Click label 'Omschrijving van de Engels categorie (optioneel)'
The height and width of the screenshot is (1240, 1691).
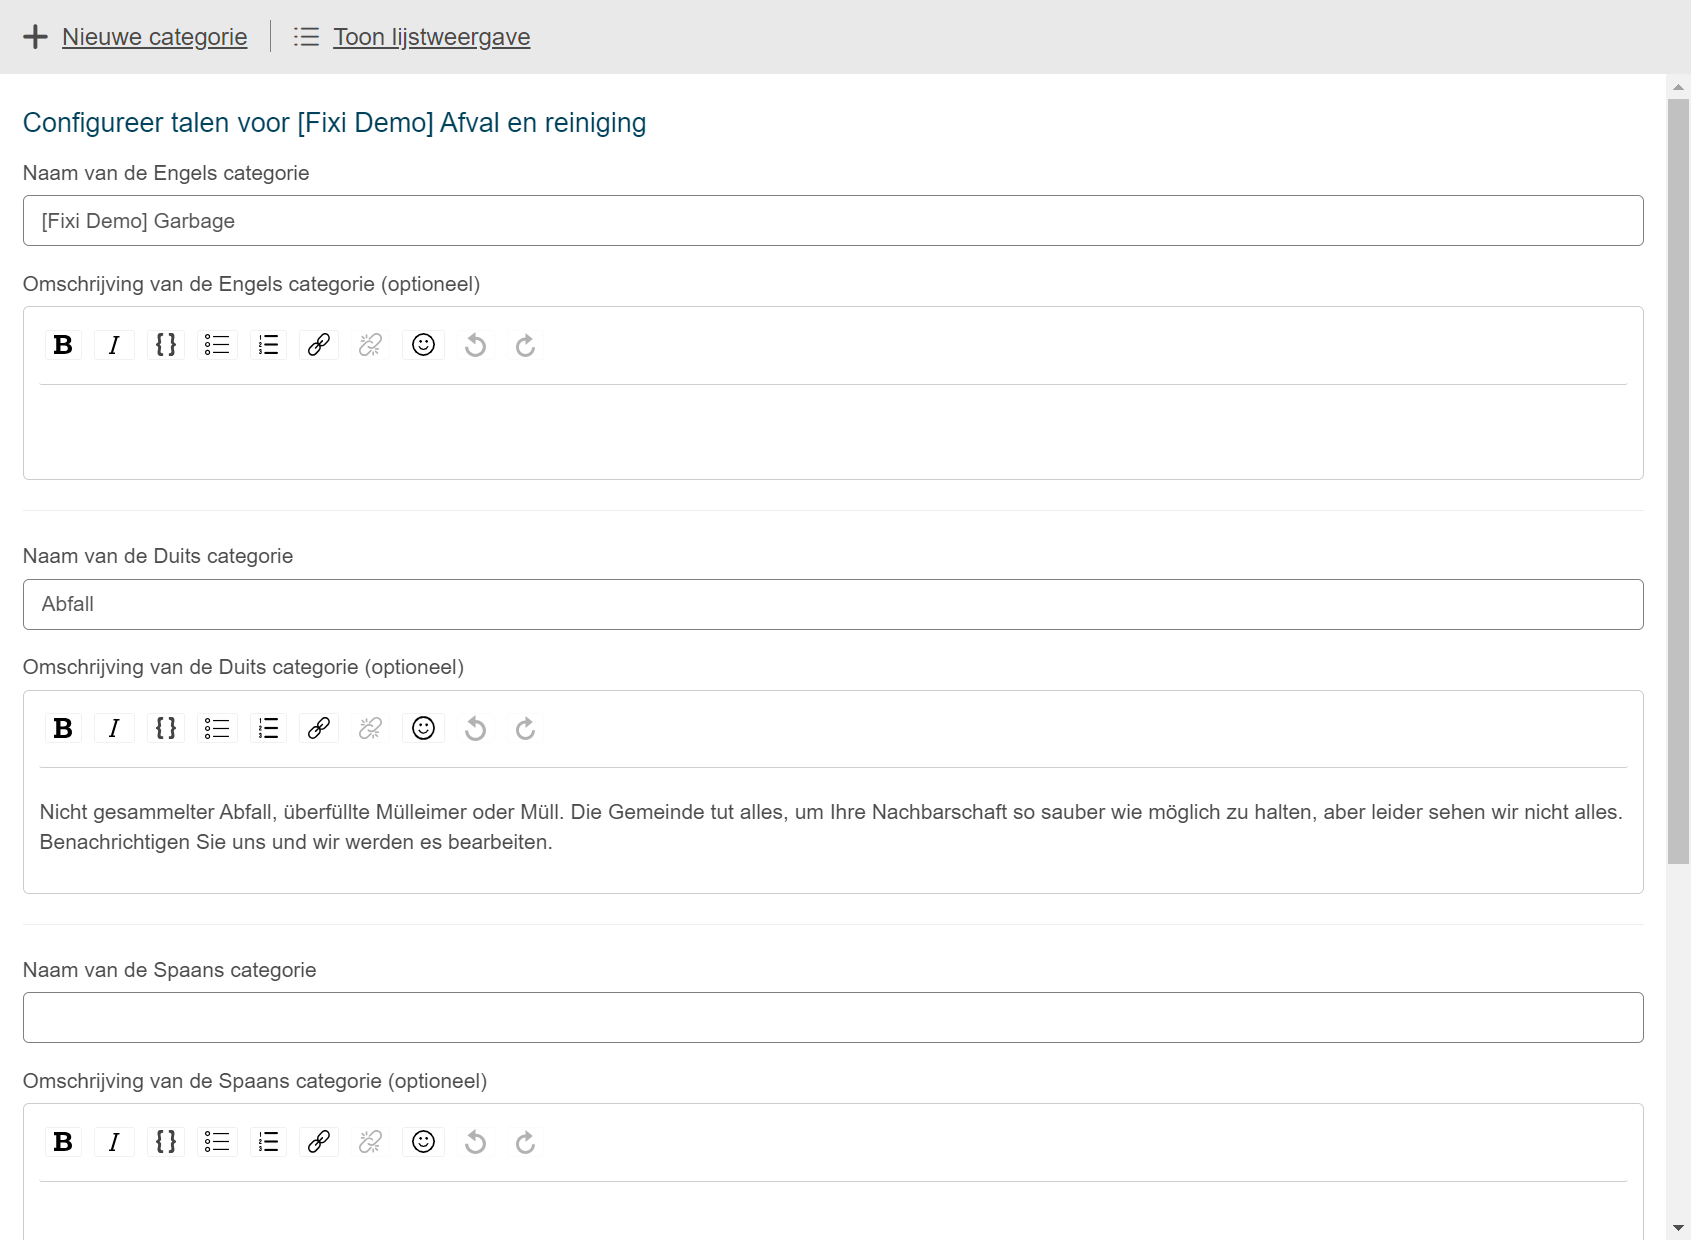(x=251, y=284)
